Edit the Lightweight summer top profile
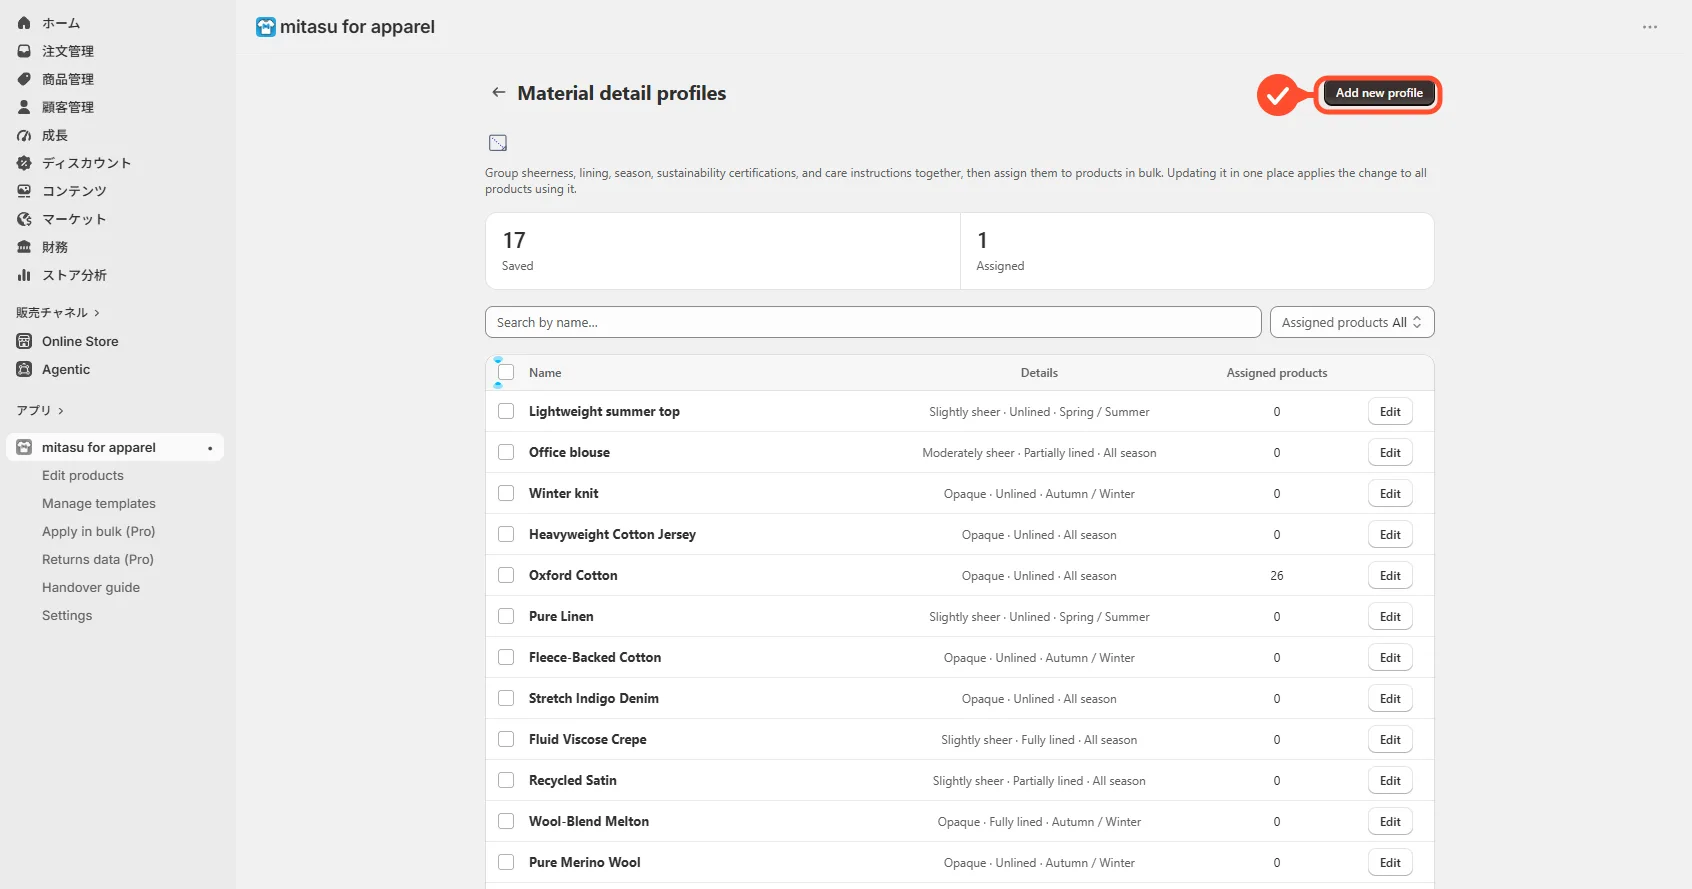 (x=1390, y=411)
